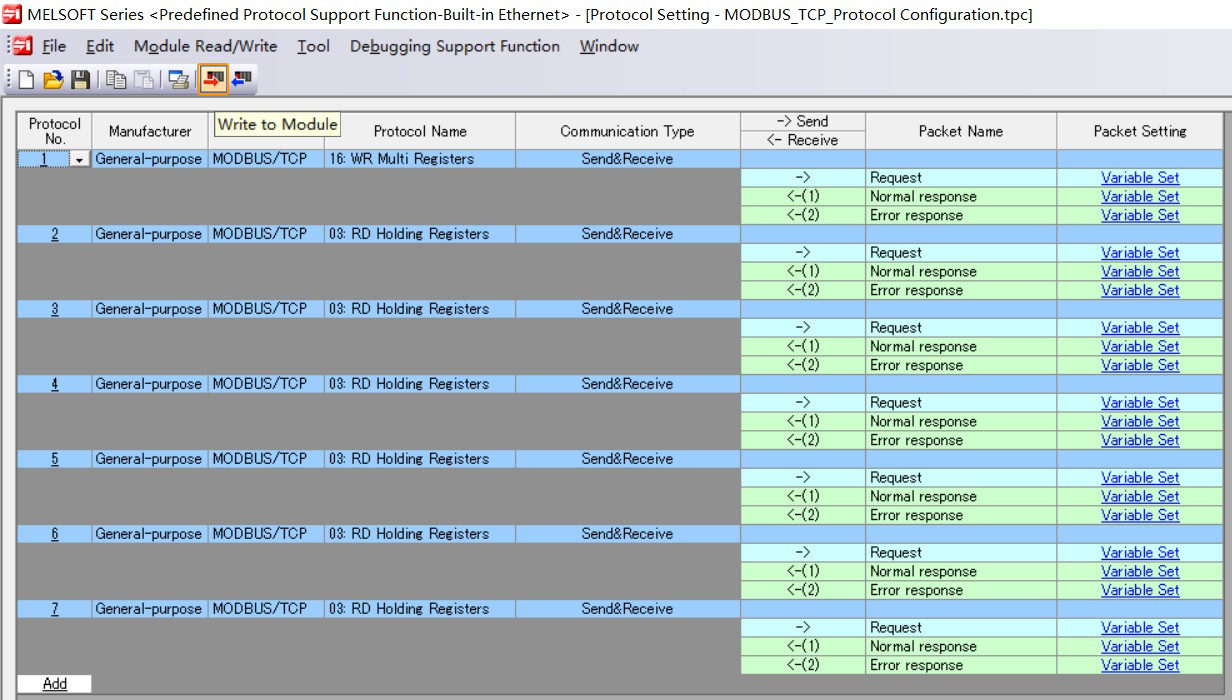Viewport: 1232px width, 700px height.
Task: Open the Tool menu
Action: coord(313,46)
